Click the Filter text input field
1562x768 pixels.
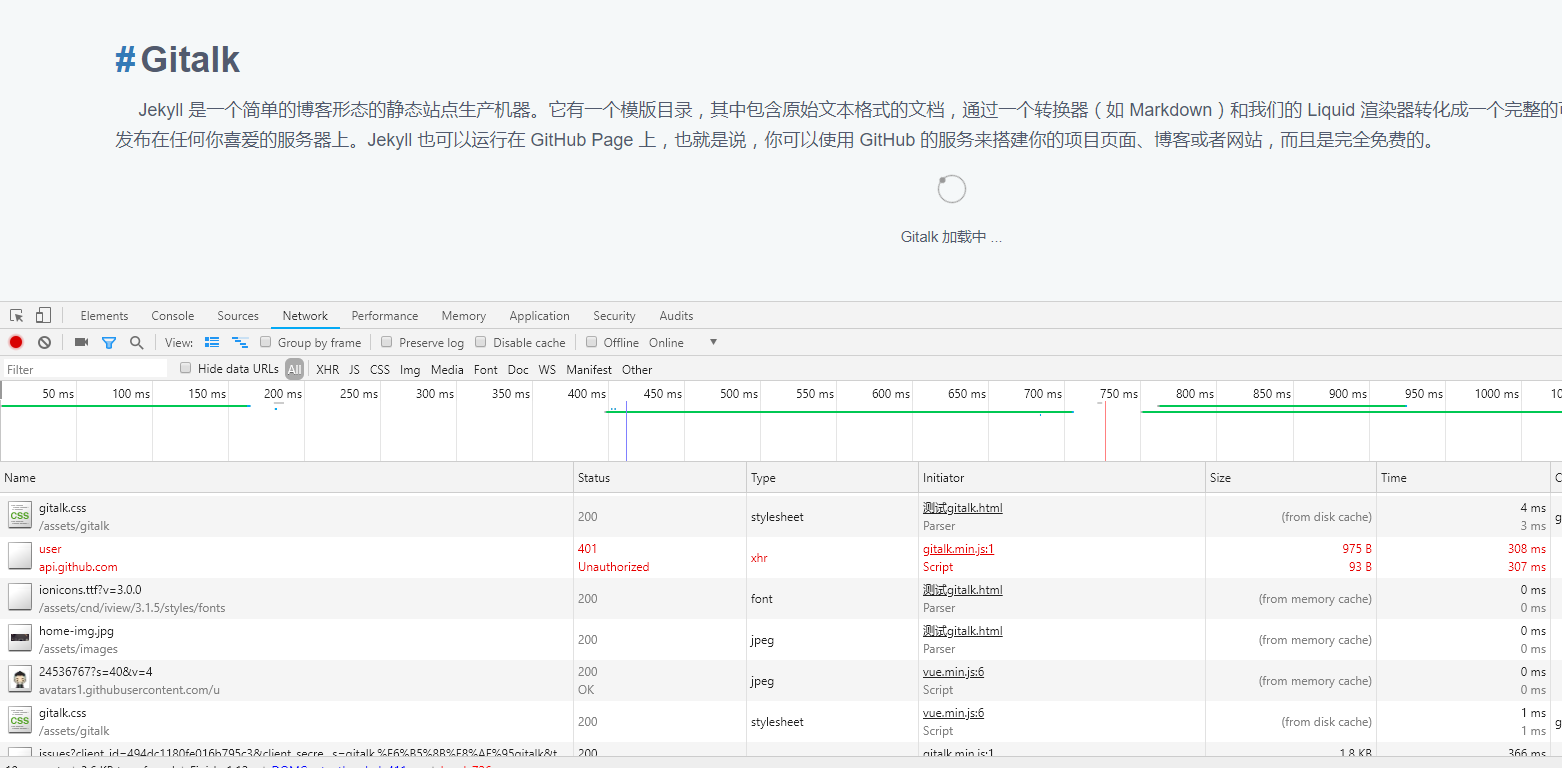85,369
